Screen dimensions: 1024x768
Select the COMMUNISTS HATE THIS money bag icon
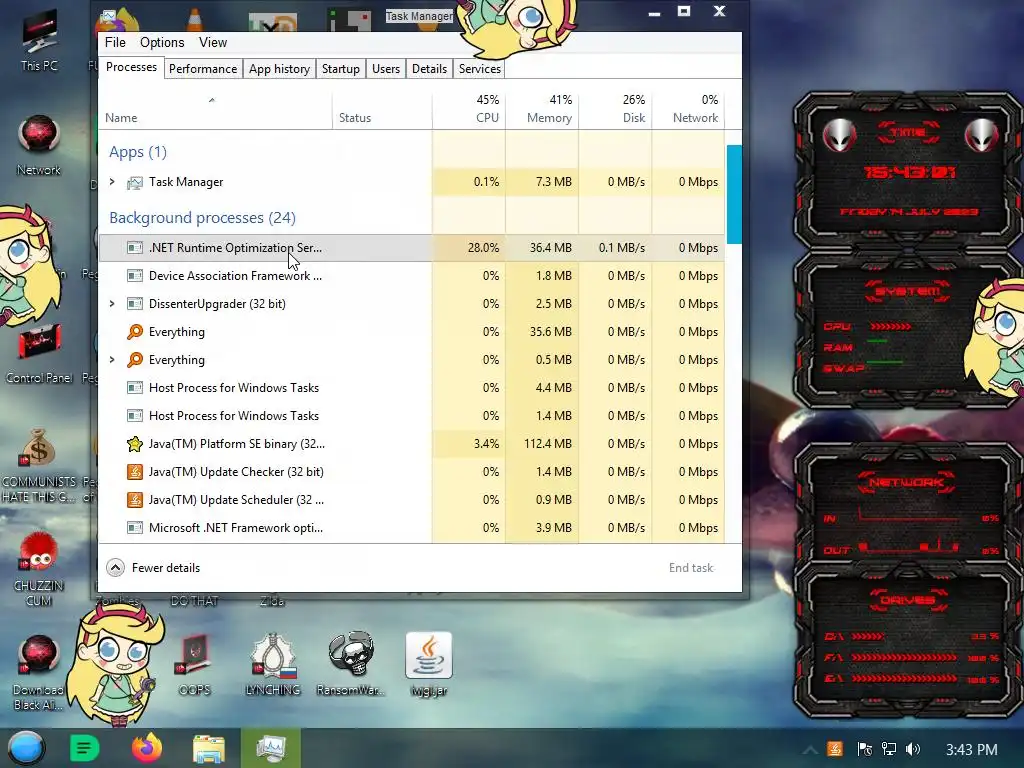click(x=39, y=465)
